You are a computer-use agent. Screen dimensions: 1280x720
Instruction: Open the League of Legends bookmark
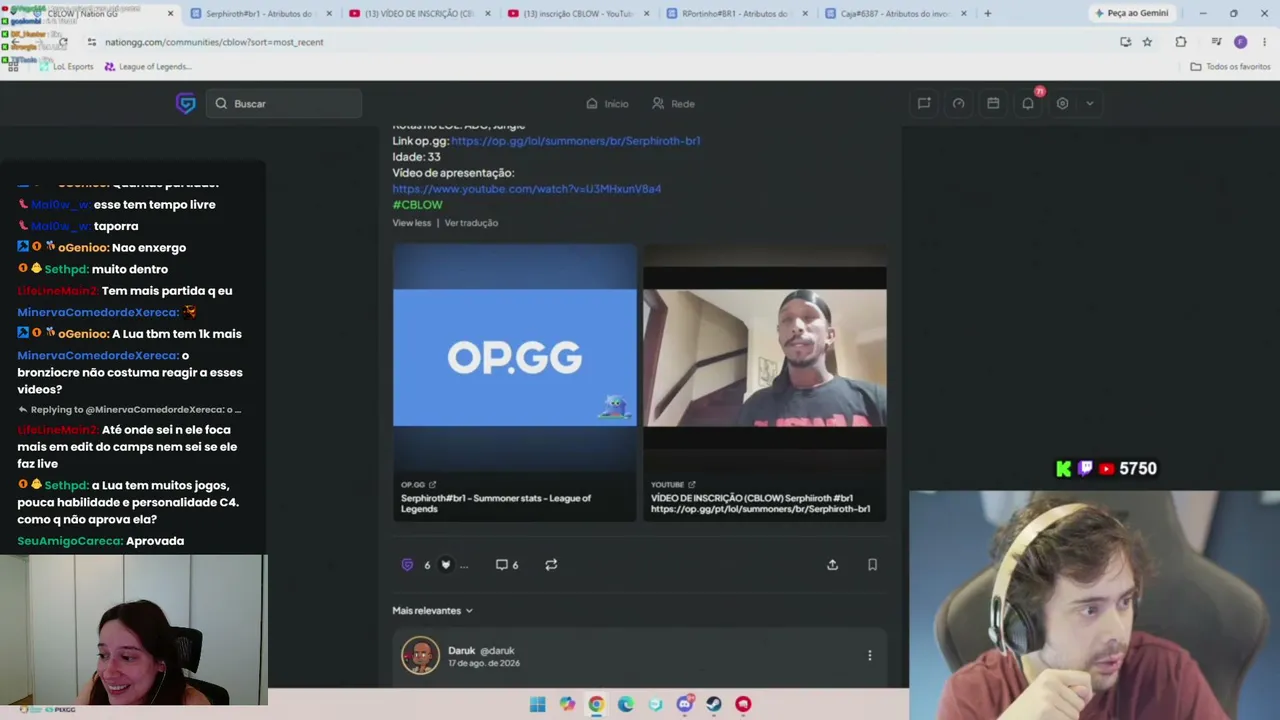tap(147, 67)
